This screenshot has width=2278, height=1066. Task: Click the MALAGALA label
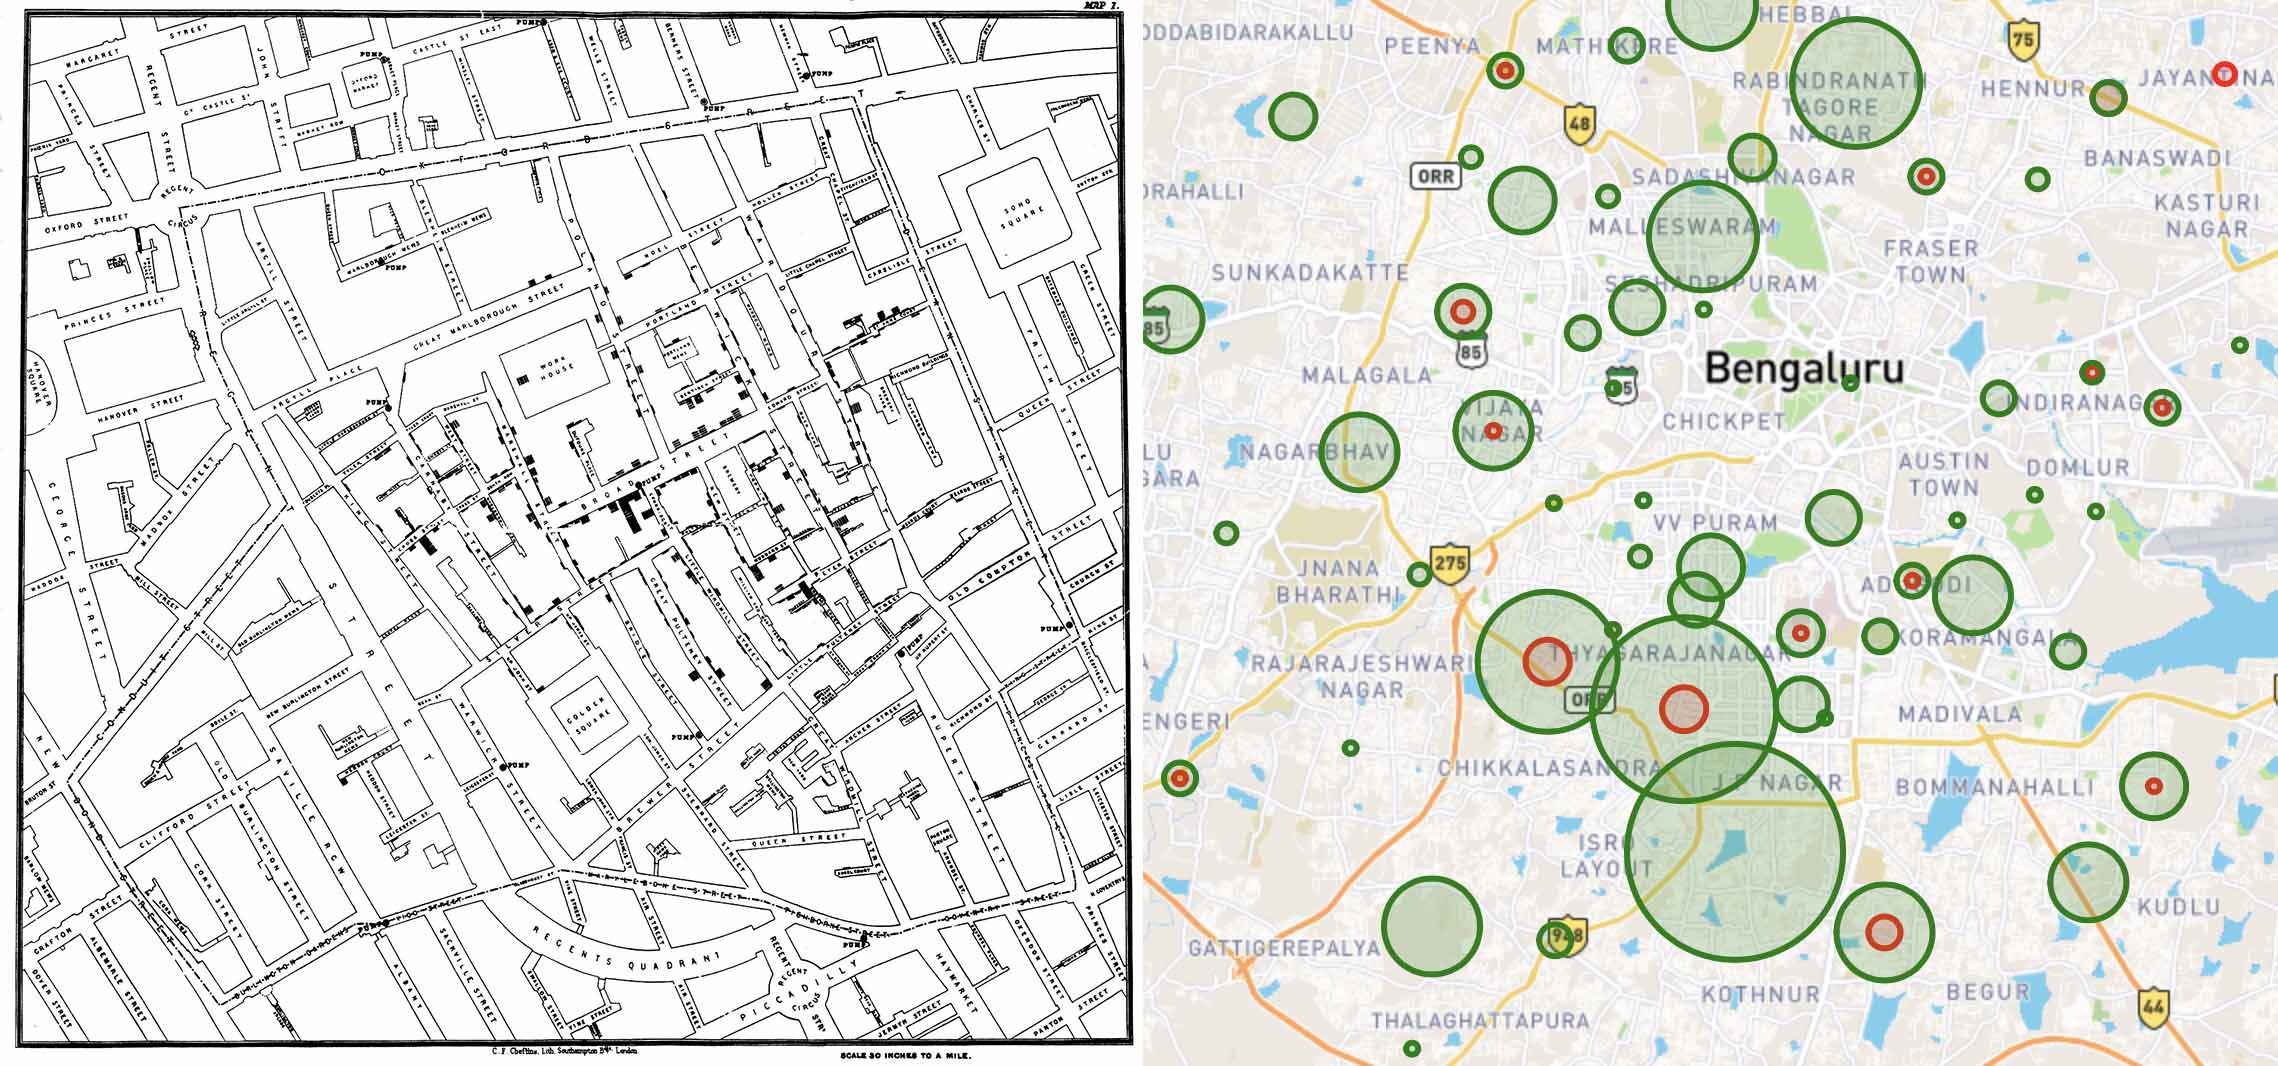tap(1366, 376)
